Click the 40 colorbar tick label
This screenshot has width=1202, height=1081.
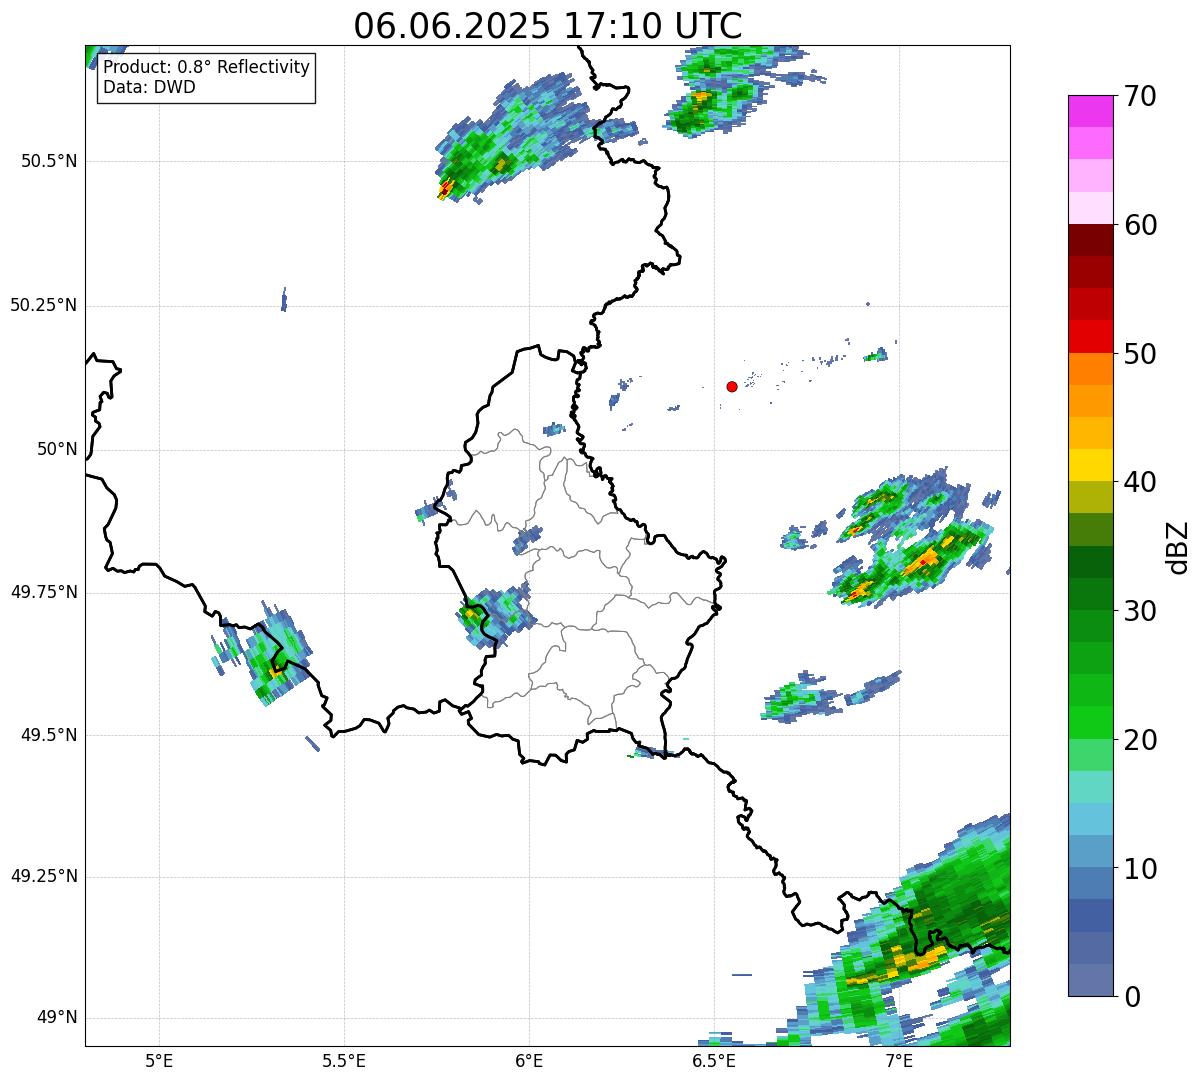click(x=1140, y=482)
